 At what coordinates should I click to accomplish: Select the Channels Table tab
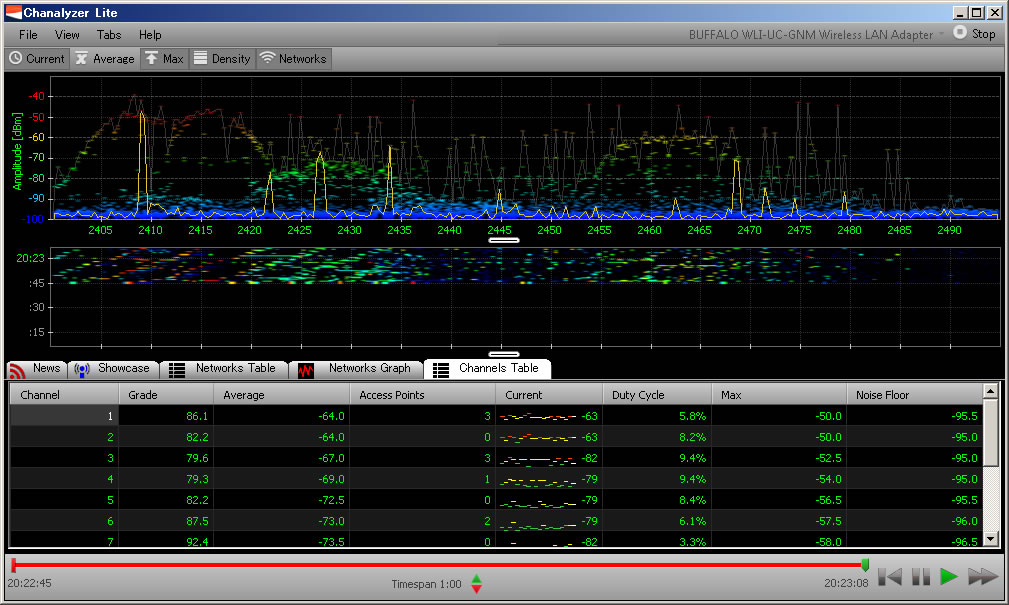[x=487, y=369]
